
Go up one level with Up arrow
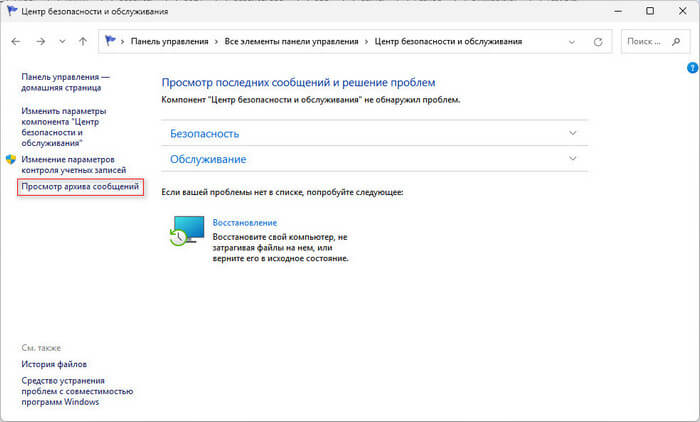(x=83, y=42)
